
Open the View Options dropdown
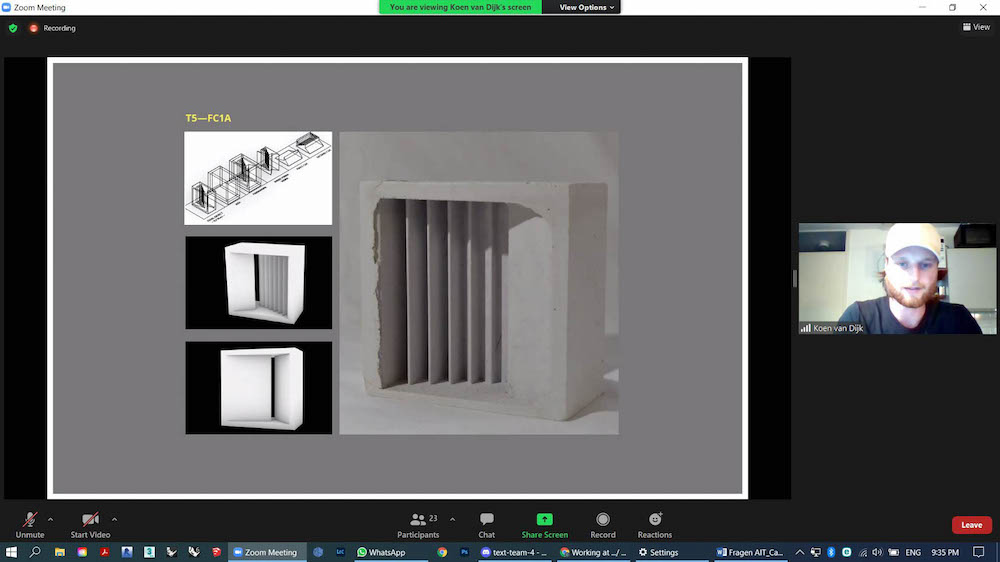click(x=586, y=7)
